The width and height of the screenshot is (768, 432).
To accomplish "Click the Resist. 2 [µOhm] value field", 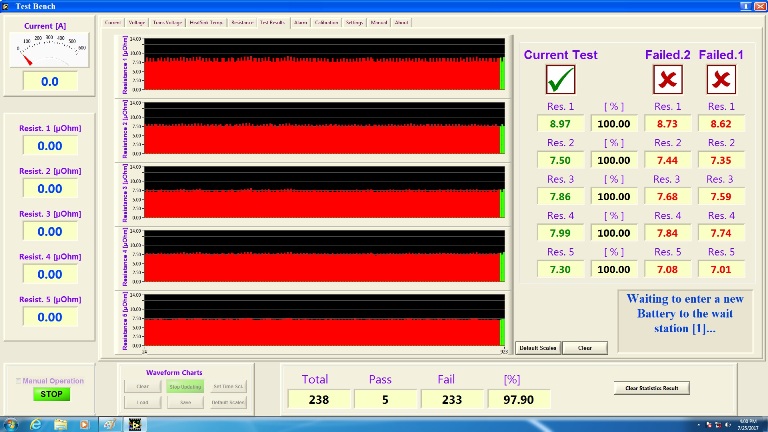I will (x=50, y=189).
